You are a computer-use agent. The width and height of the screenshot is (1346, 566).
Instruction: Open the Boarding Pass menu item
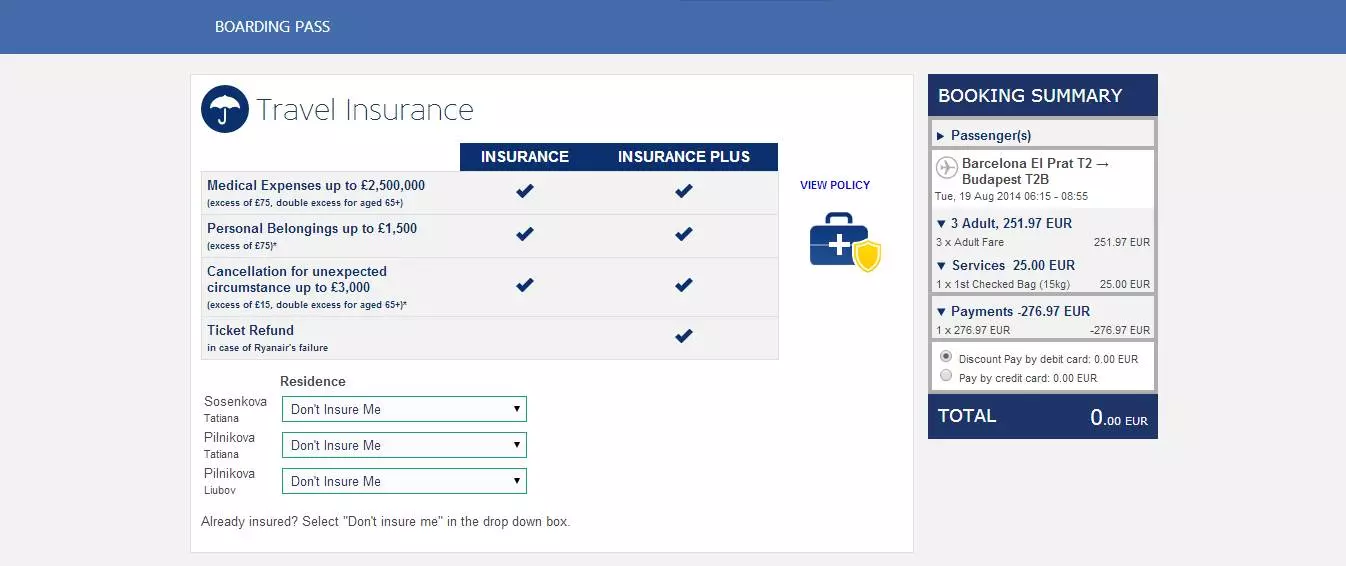tap(272, 27)
